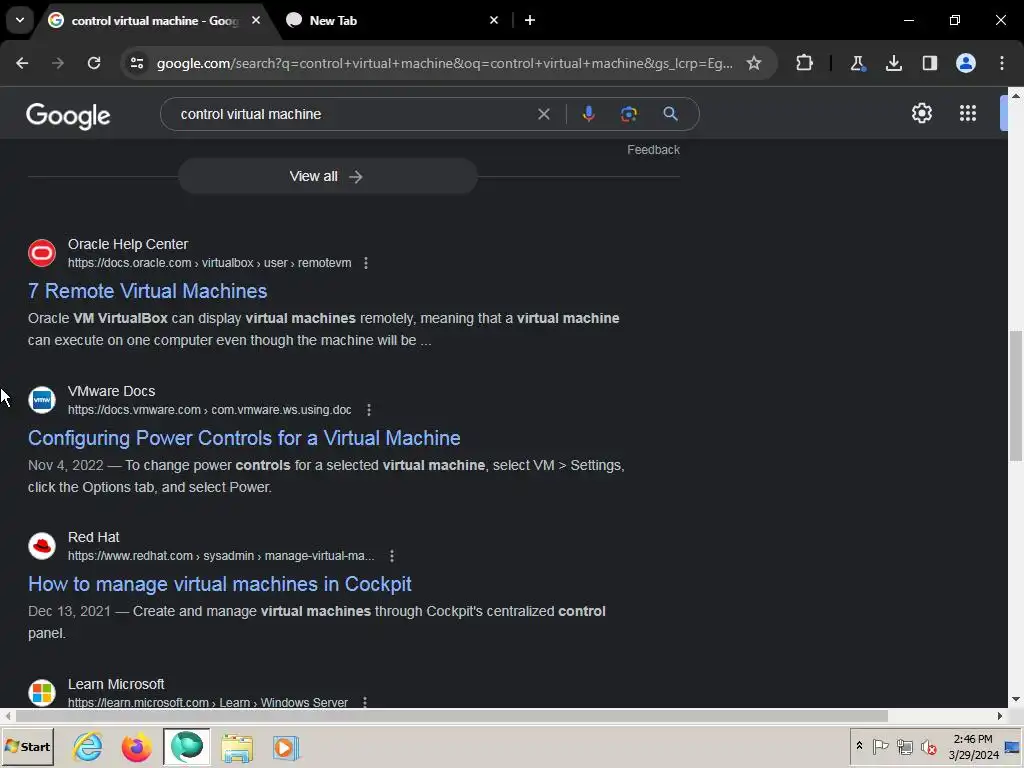Open the Windows Start menu
Screen dimensions: 1024x768
[27, 746]
